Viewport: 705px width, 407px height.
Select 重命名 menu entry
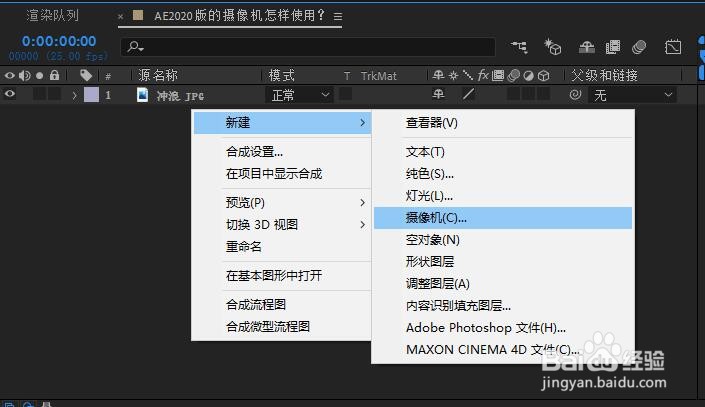pyautogui.click(x=282, y=246)
